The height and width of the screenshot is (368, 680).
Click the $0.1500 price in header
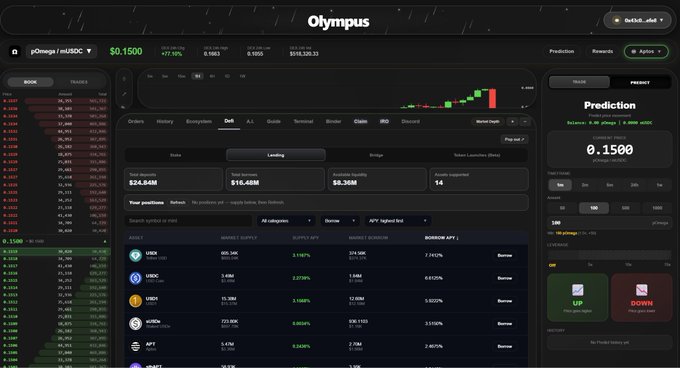126,52
